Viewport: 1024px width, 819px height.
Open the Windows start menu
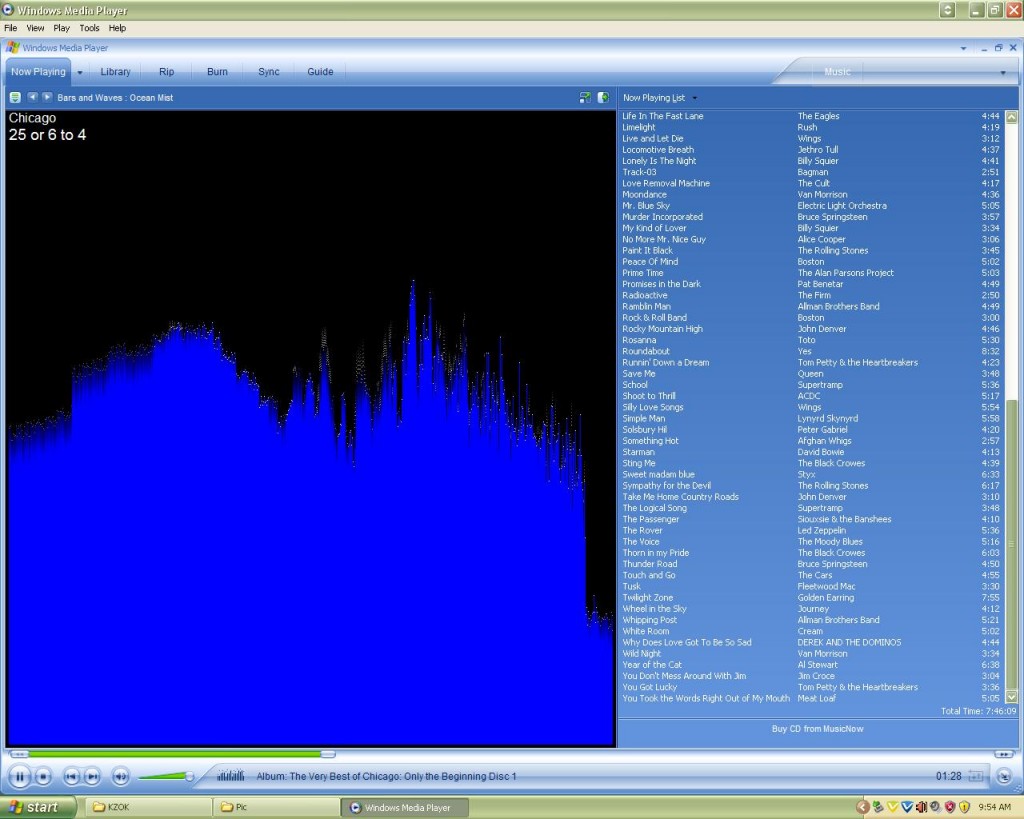(x=37, y=807)
